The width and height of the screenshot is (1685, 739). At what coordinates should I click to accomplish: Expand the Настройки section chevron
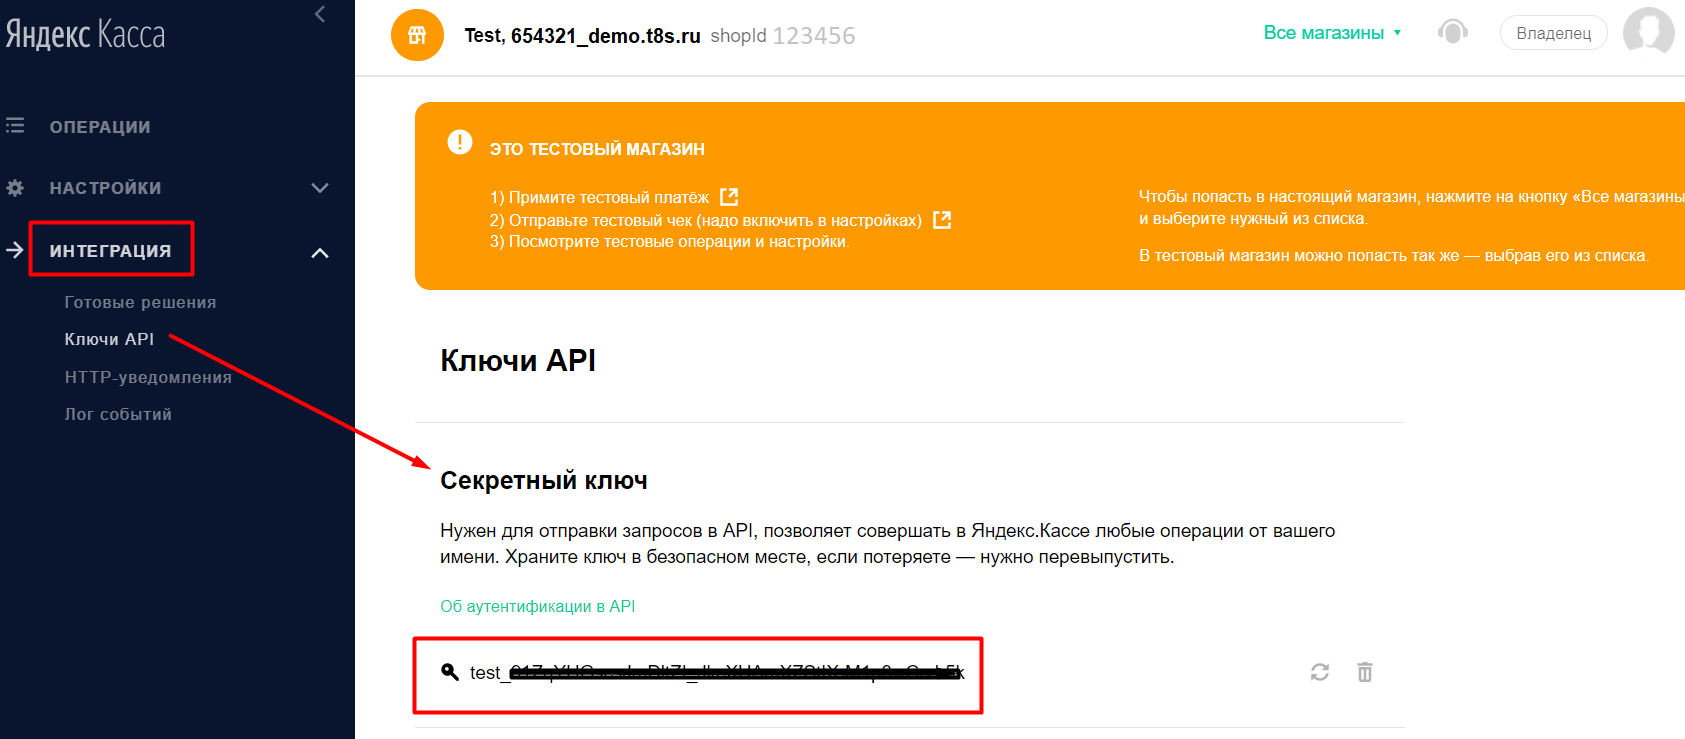[x=320, y=188]
